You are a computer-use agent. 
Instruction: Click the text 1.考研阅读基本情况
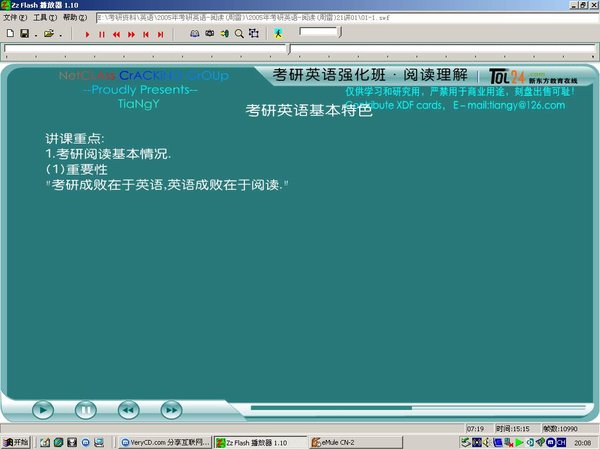tap(108, 154)
